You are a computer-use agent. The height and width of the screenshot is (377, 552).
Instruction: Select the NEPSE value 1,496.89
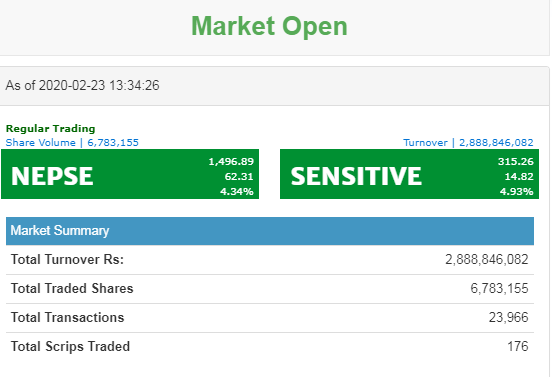pyautogui.click(x=231, y=162)
